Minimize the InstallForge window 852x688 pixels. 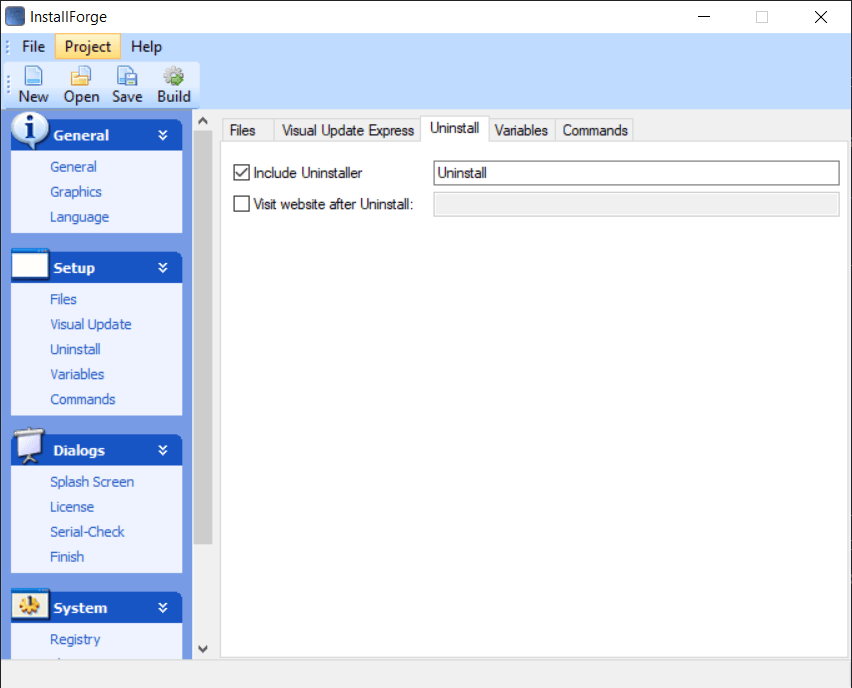coord(704,17)
